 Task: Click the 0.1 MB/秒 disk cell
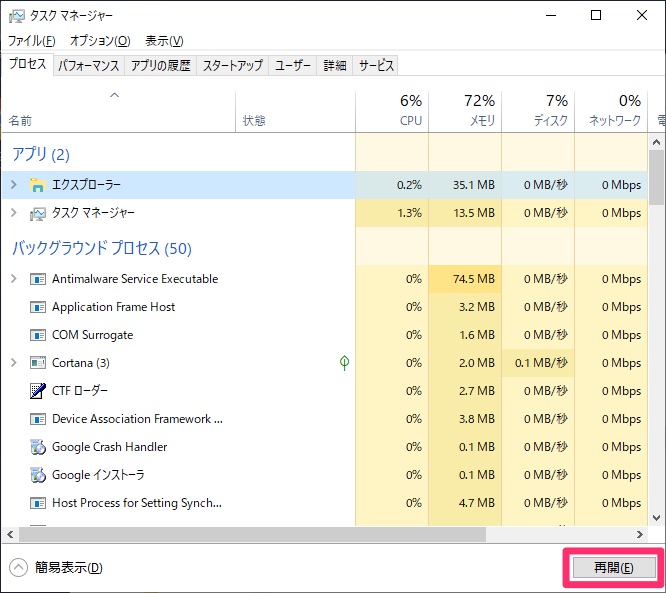tap(538, 363)
